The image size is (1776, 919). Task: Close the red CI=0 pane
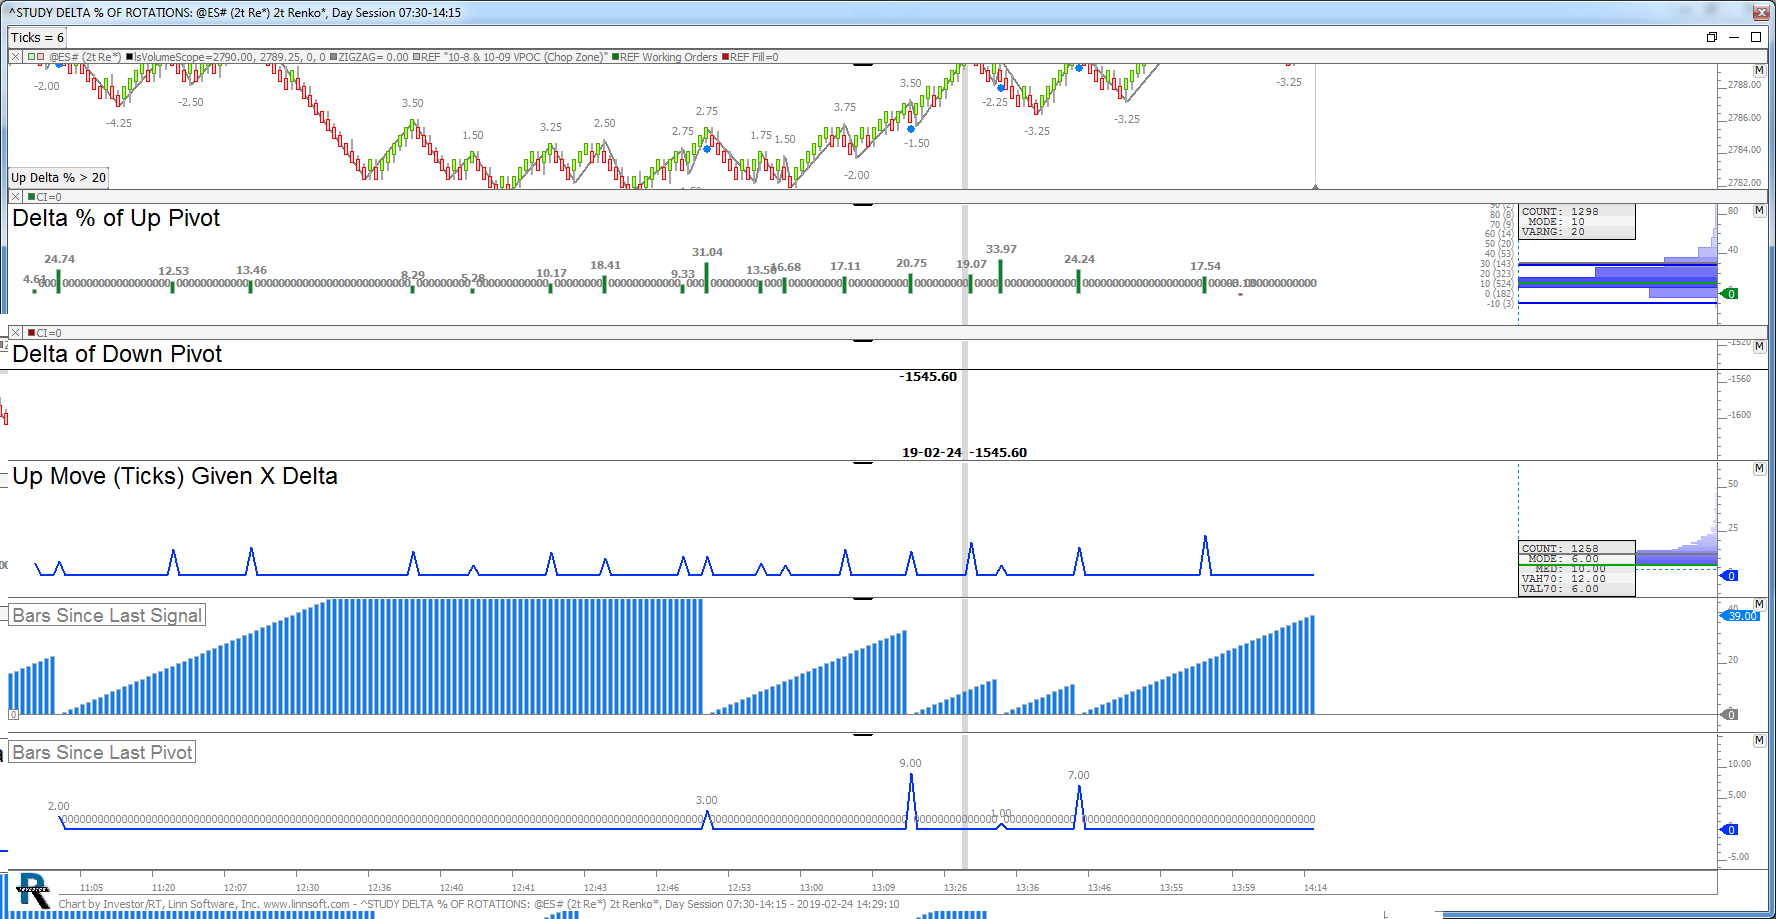(15, 333)
